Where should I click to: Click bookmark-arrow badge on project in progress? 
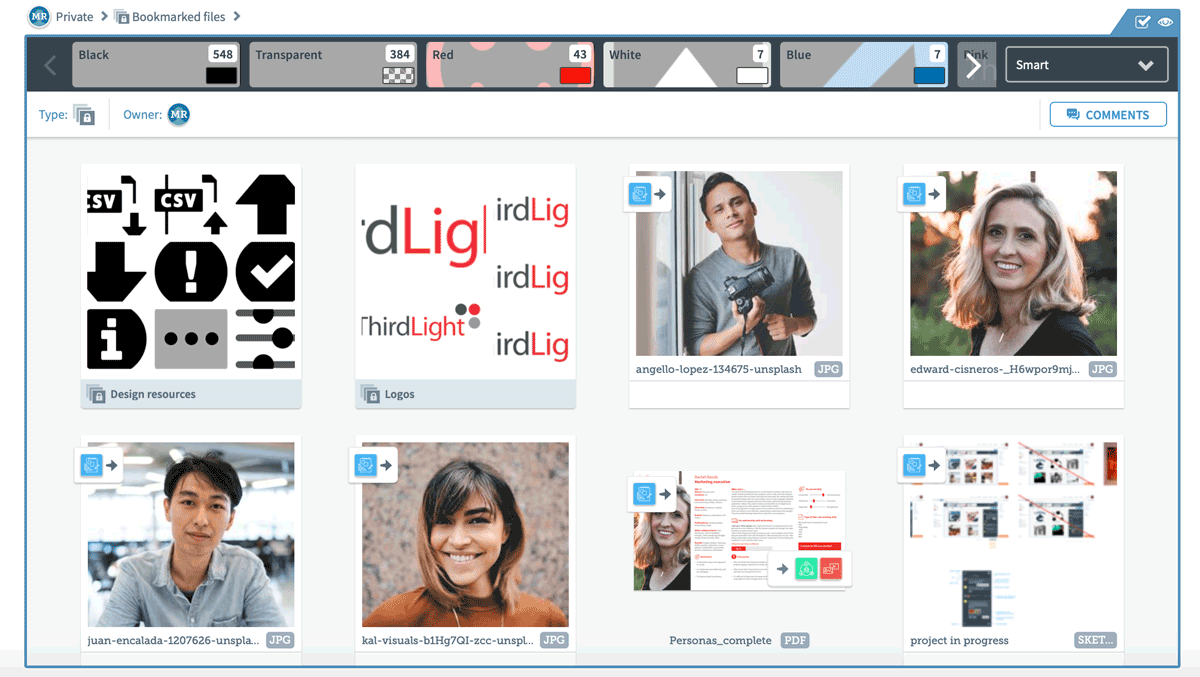921,465
